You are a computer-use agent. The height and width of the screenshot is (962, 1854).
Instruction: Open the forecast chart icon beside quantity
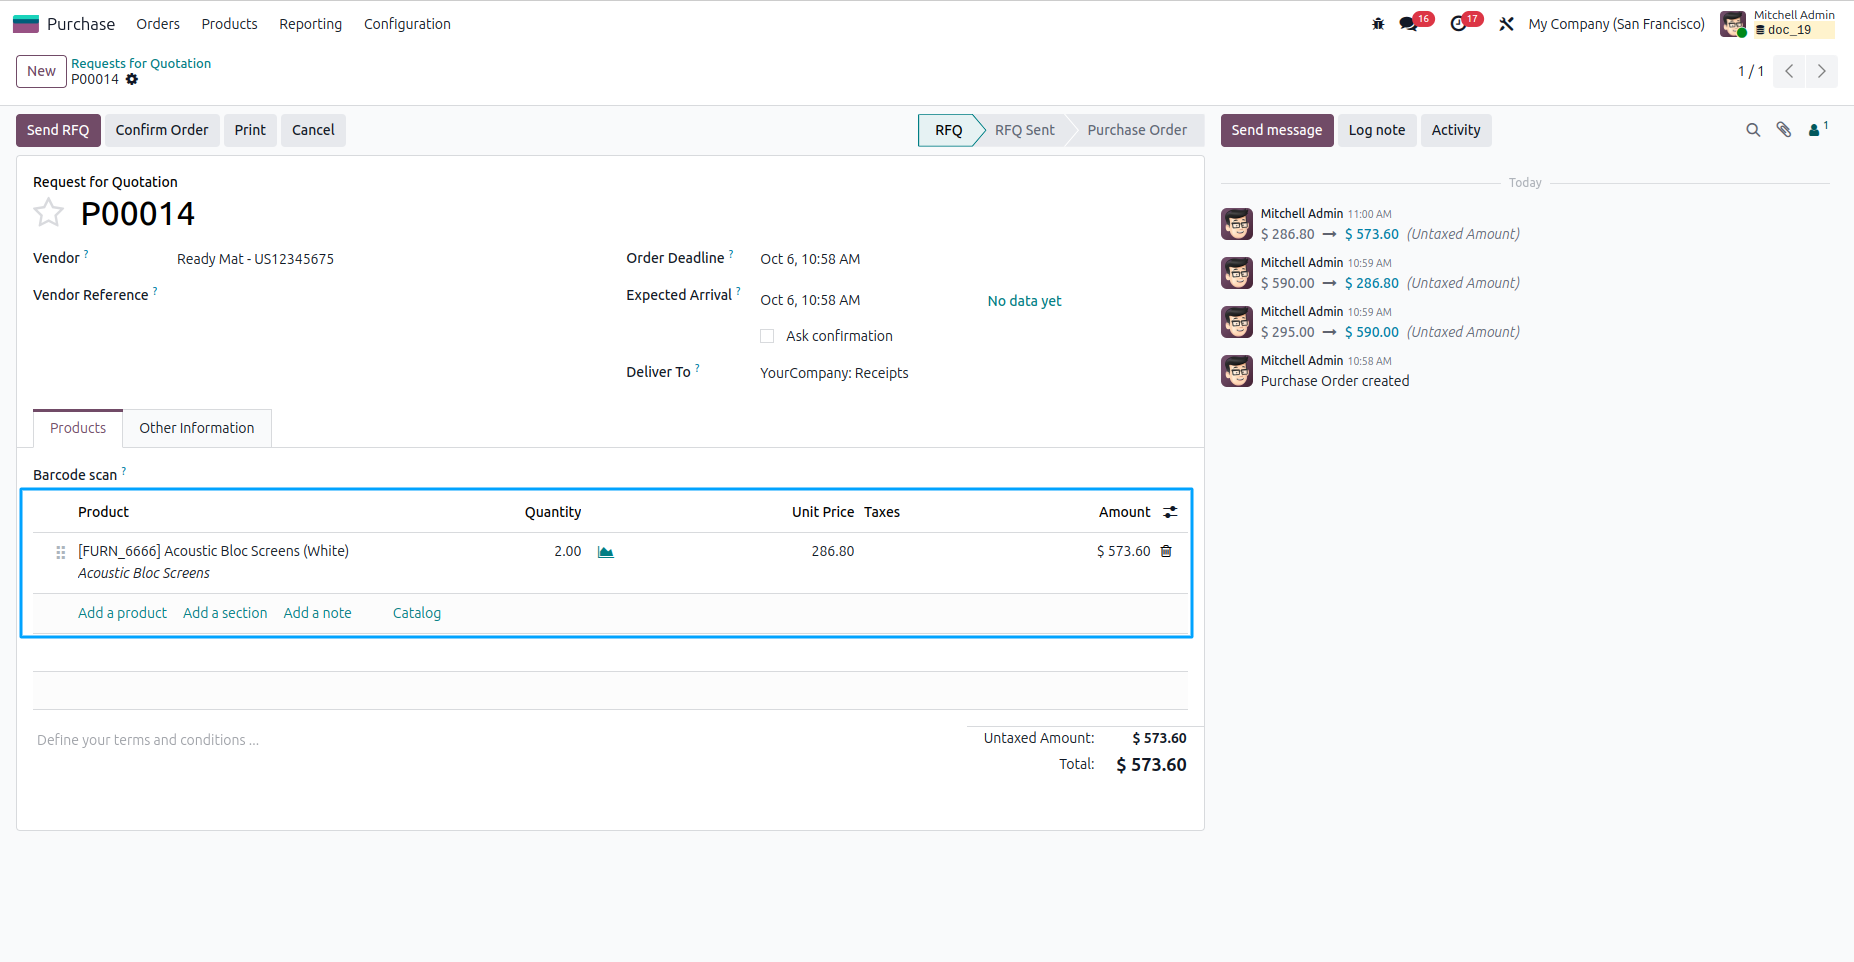click(606, 552)
